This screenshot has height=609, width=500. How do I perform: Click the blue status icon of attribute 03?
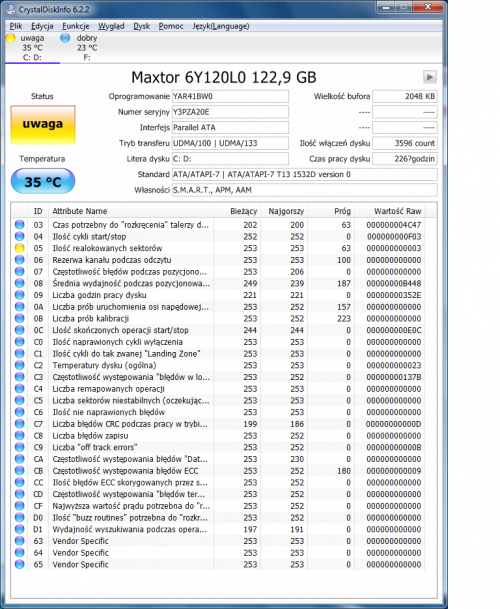pyautogui.click(x=19, y=224)
